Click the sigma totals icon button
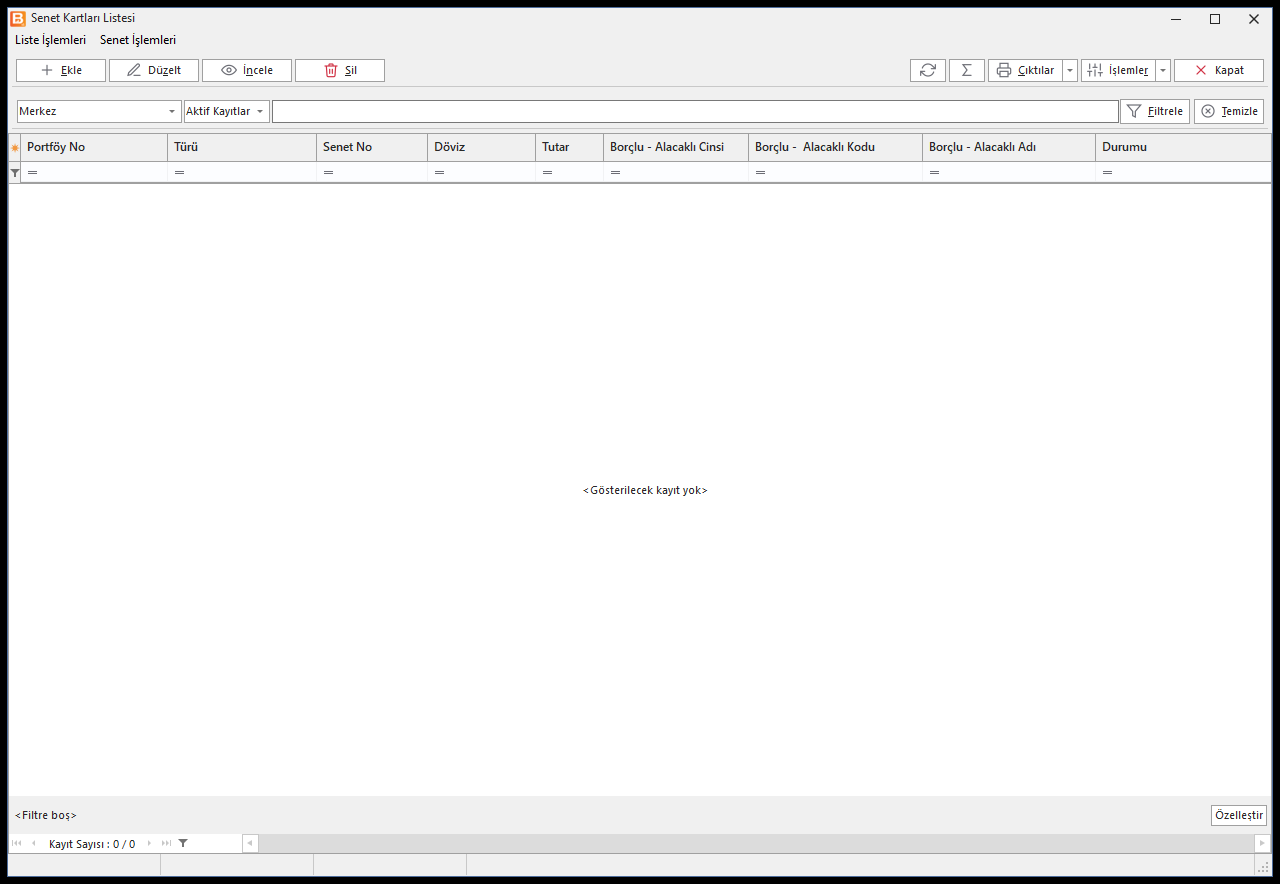This screenshot has width=1280, height=884. point(967,70)
